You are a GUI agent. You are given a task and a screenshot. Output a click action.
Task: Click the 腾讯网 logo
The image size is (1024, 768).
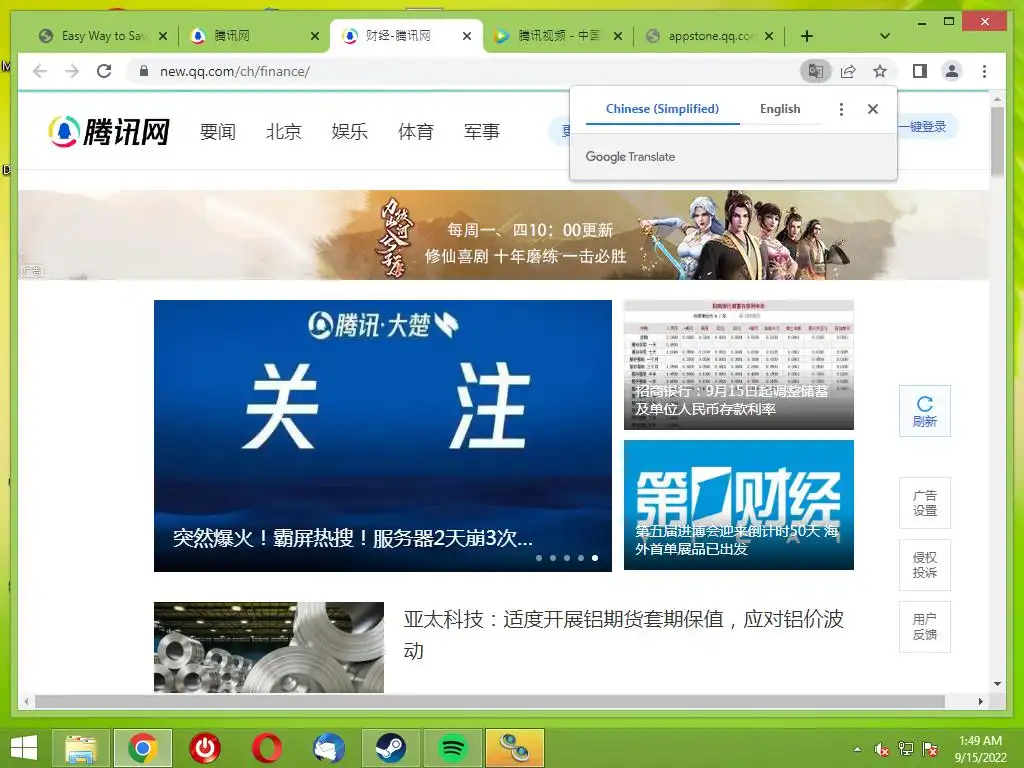[x=109, y=131]
